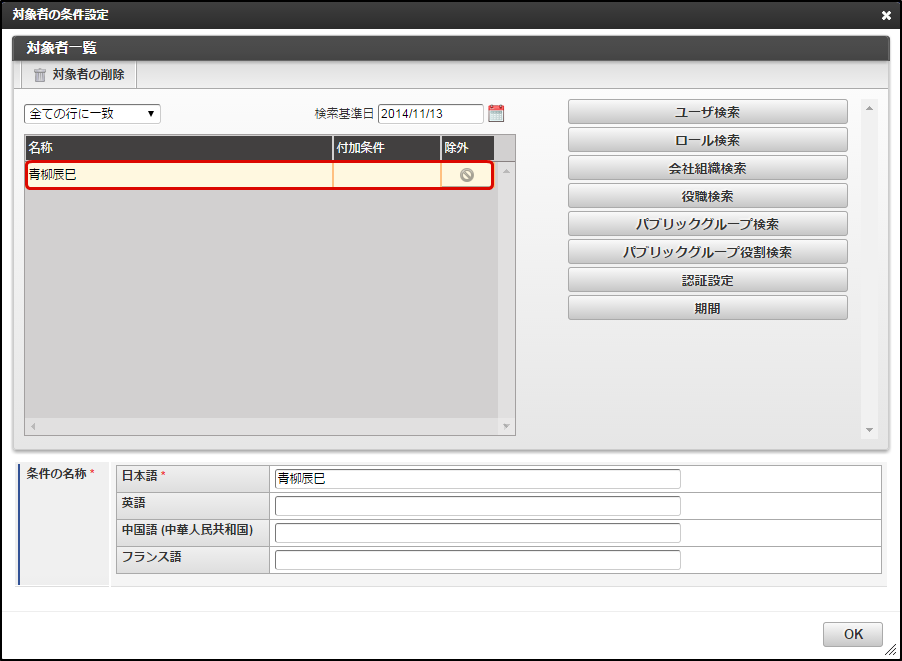
Task: Click the ロール検索 button
Action: (708, 140)
